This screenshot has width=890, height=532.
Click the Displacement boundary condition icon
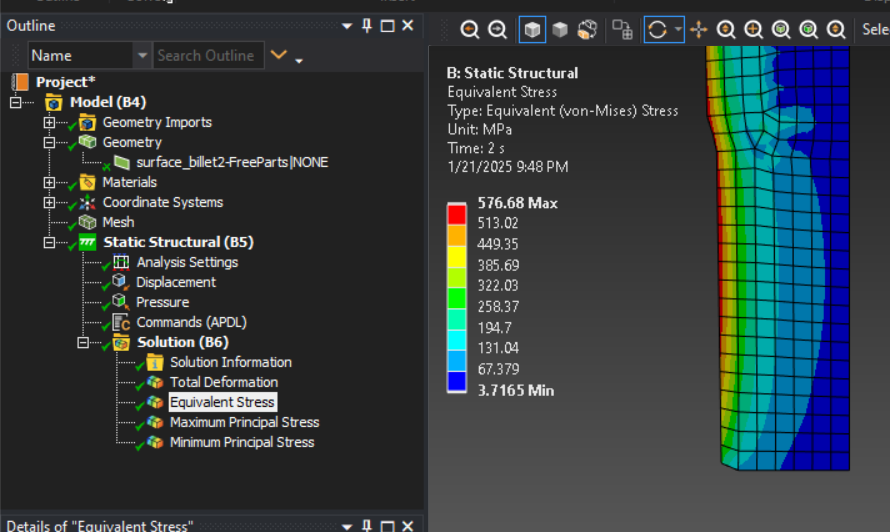[121, 282]
